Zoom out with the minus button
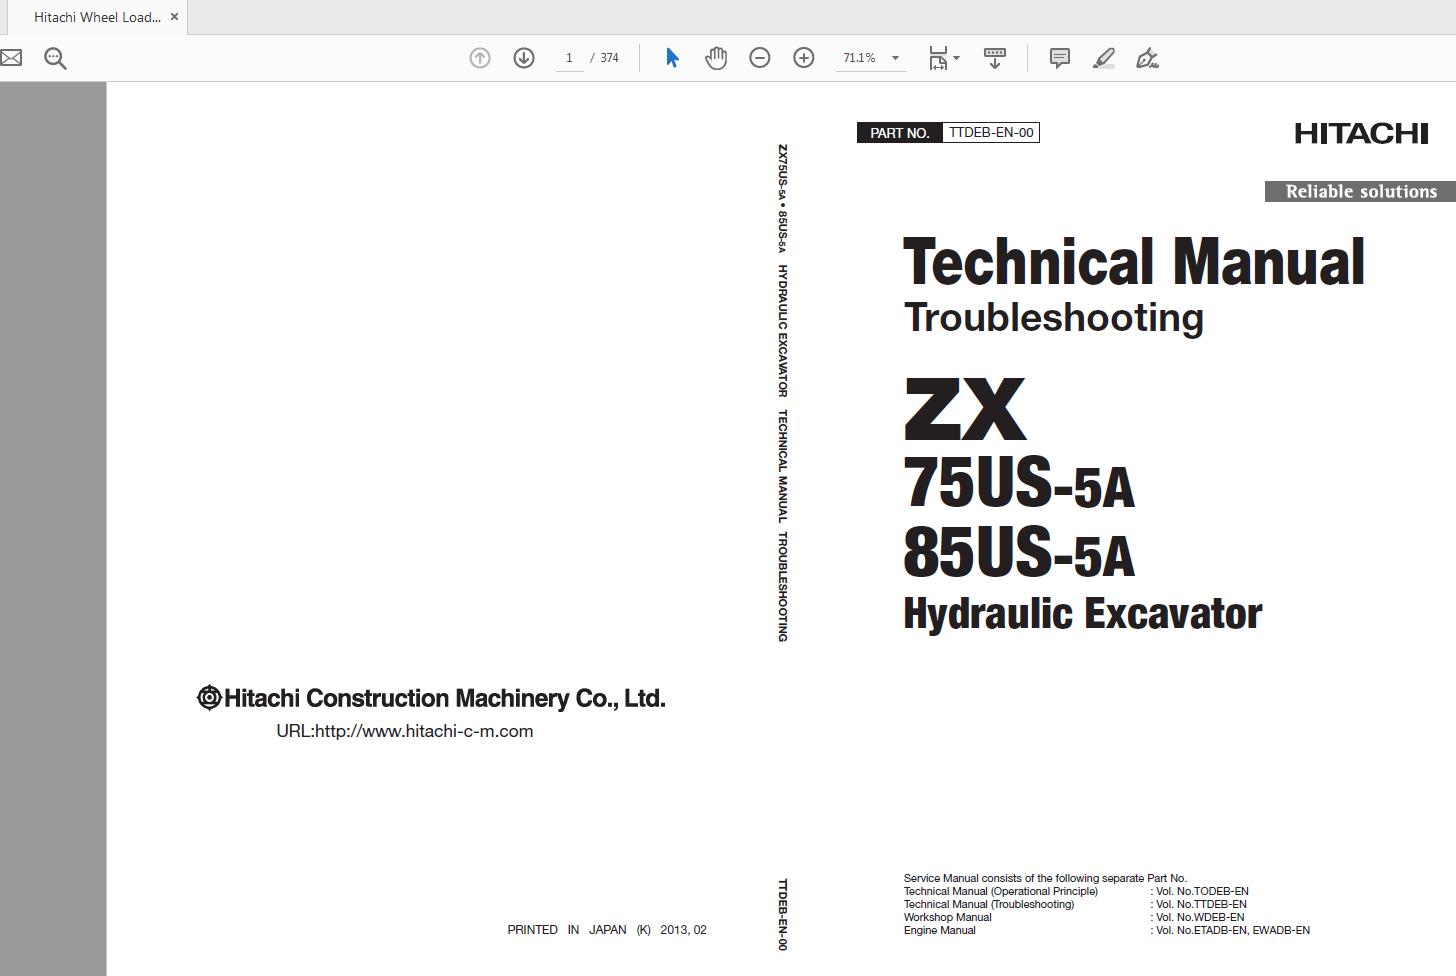This screenshot has height=976, width=1456. tap(760, 58)
